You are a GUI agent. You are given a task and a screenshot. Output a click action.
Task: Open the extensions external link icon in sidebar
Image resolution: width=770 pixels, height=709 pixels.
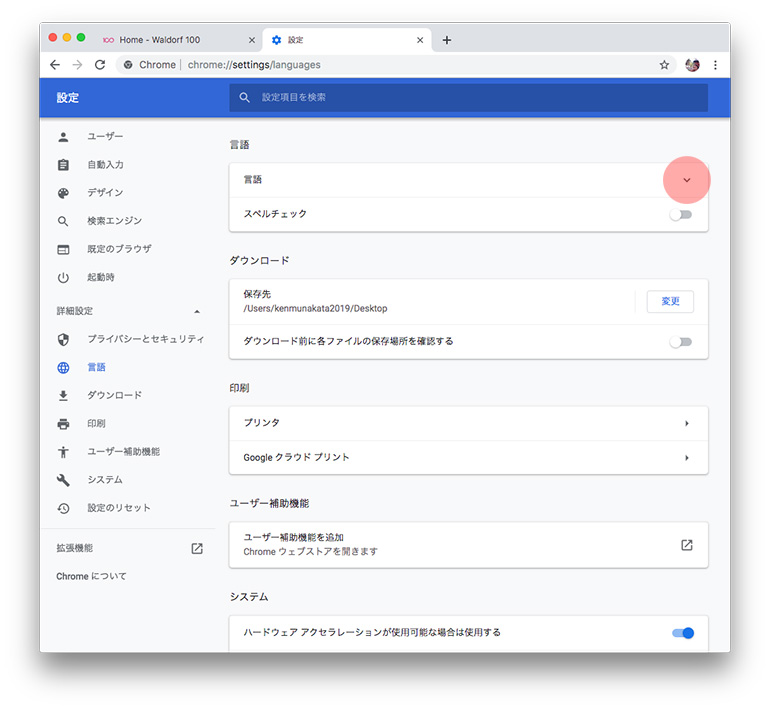(x=197, y=548)
